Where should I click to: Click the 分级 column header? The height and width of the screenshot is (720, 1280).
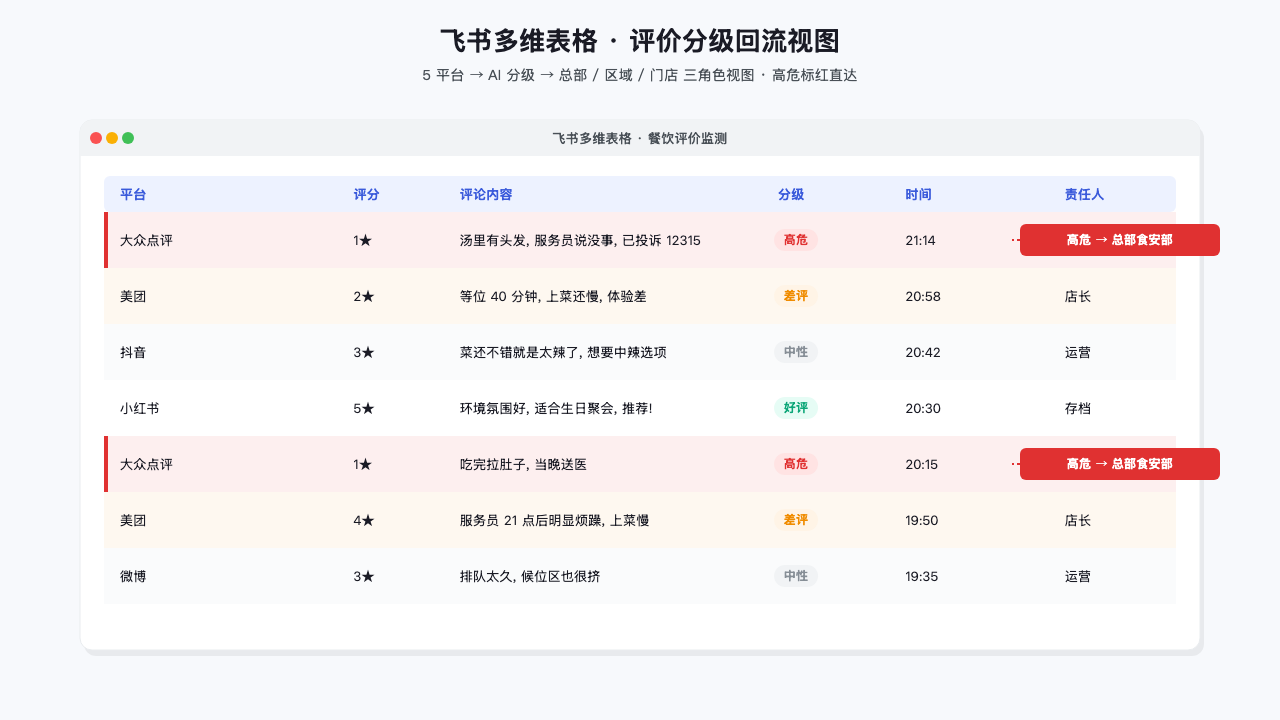[791, 195]
